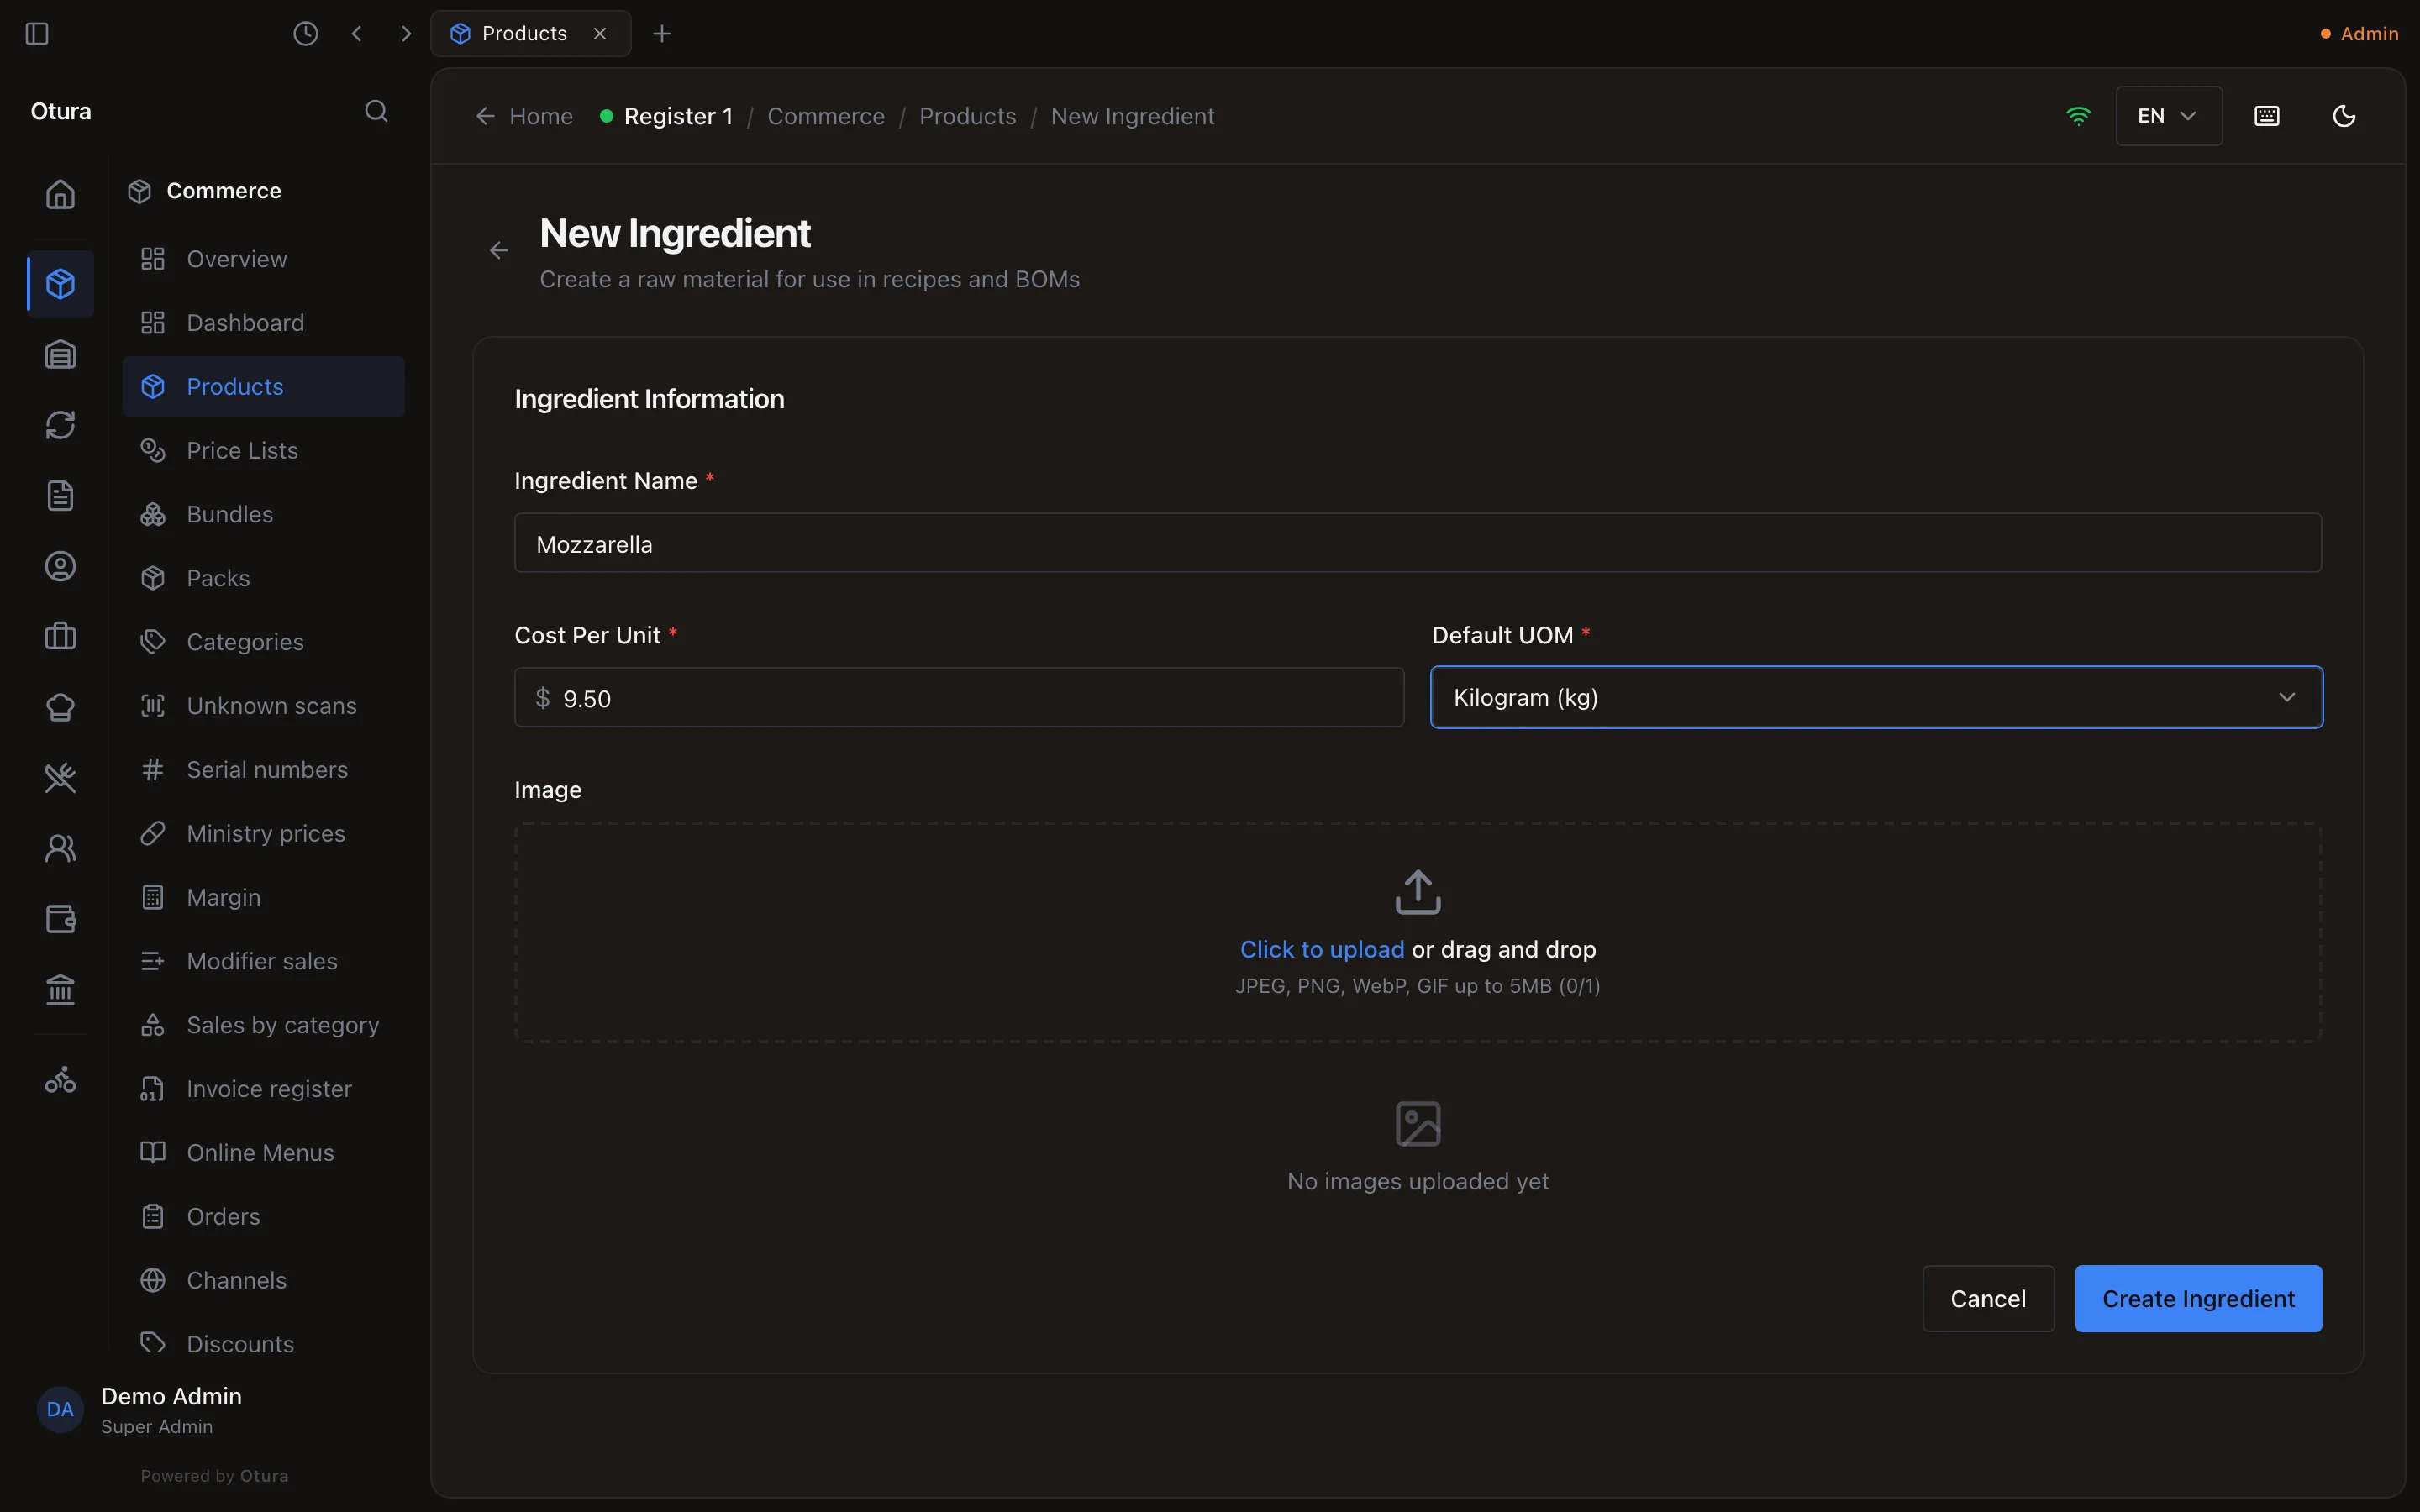Click the Home breadcrumb link
Screen dimensions: 2420x1512
(524, 116)
